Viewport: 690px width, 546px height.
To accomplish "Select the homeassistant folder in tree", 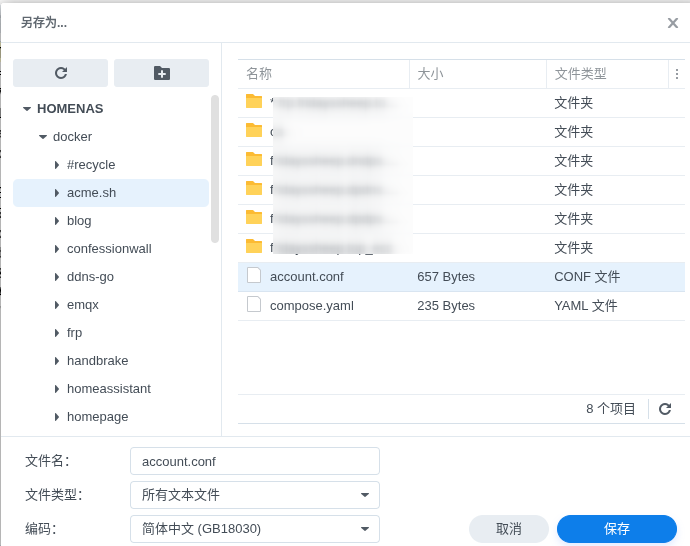I will (108, 388).
